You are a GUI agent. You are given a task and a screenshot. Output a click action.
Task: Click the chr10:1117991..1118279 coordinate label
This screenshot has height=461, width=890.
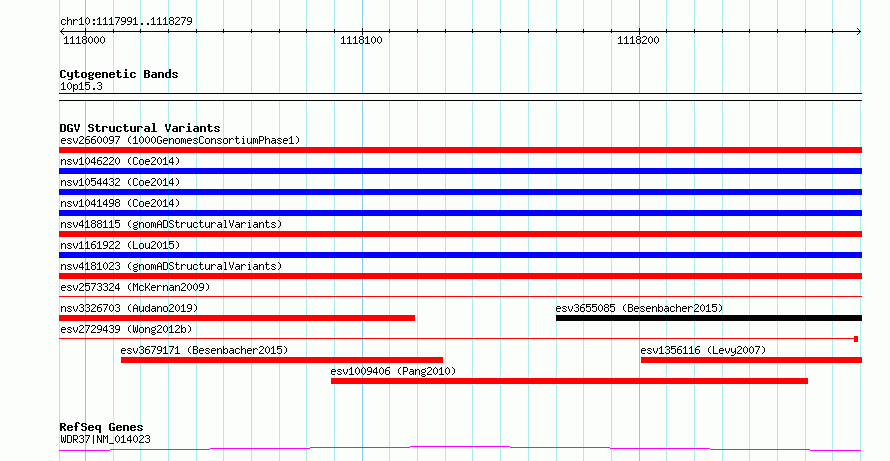(126, 22)
